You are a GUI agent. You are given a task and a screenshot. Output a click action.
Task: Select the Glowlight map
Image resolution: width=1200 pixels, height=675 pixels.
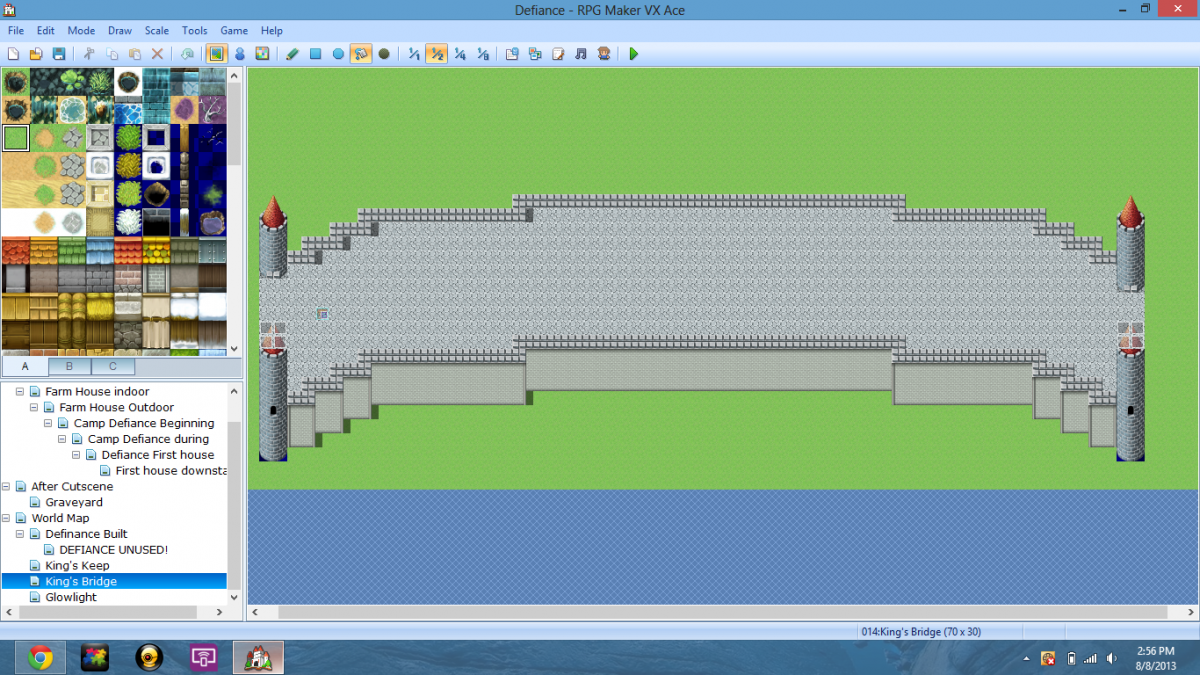click(x=71, y=597)
